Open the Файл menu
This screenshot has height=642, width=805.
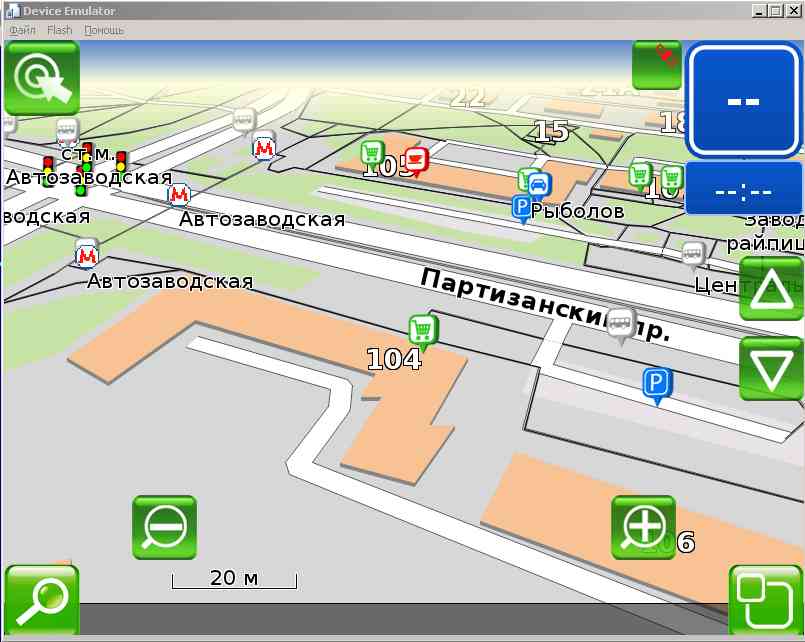[x=22, y=30]
